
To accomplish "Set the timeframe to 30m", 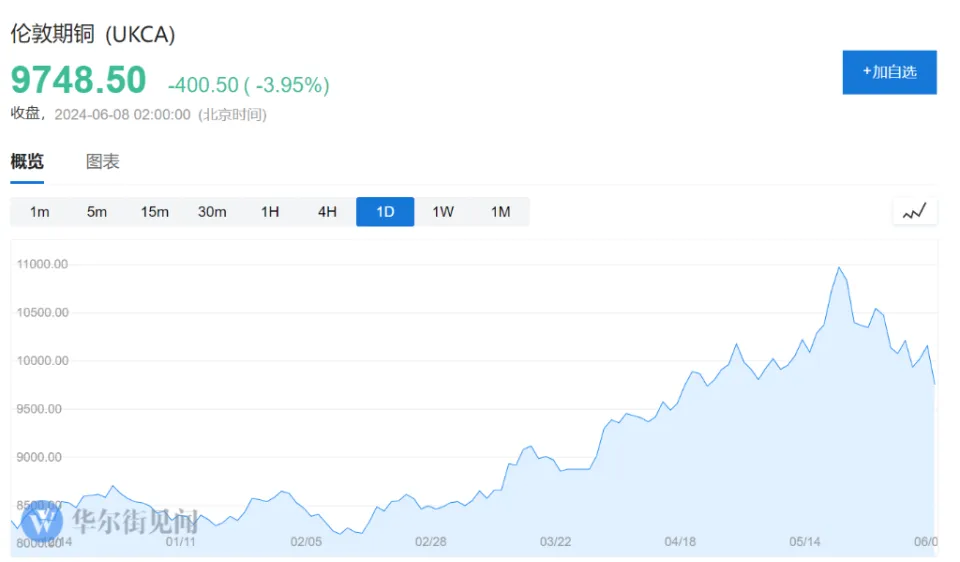I will click(x=212, y=212).
